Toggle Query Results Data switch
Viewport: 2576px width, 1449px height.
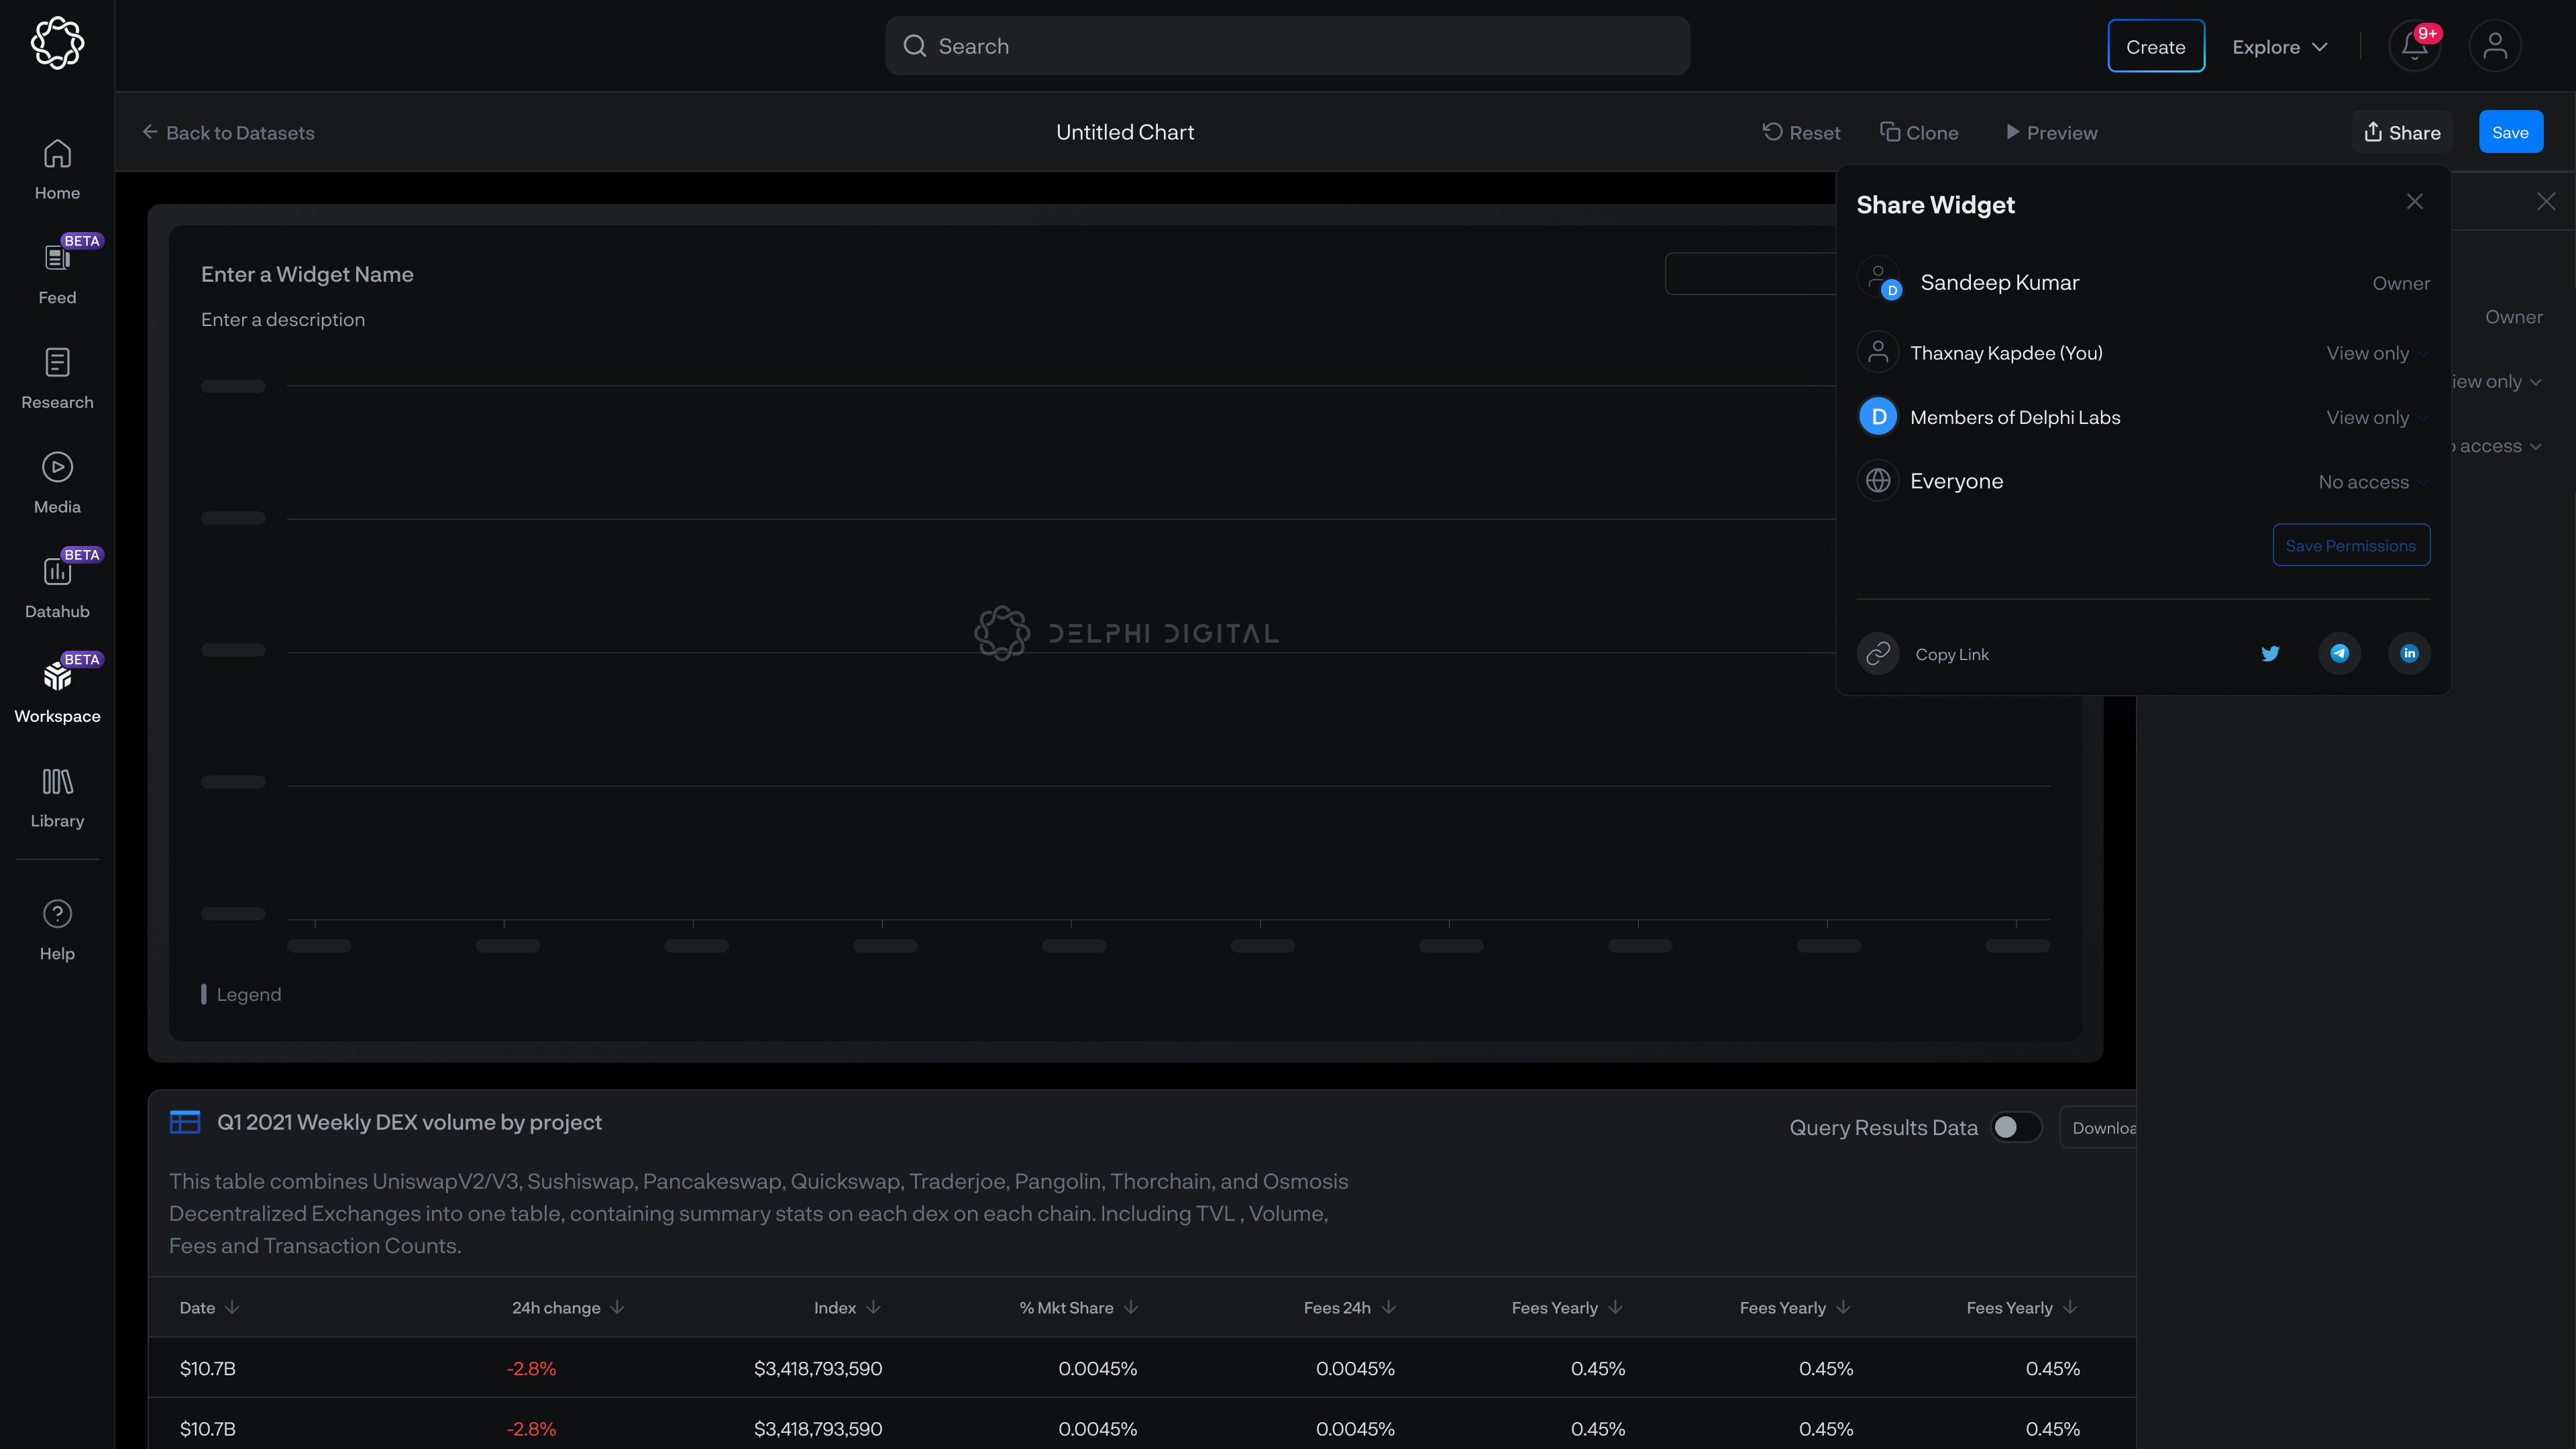(2015, 1127)
